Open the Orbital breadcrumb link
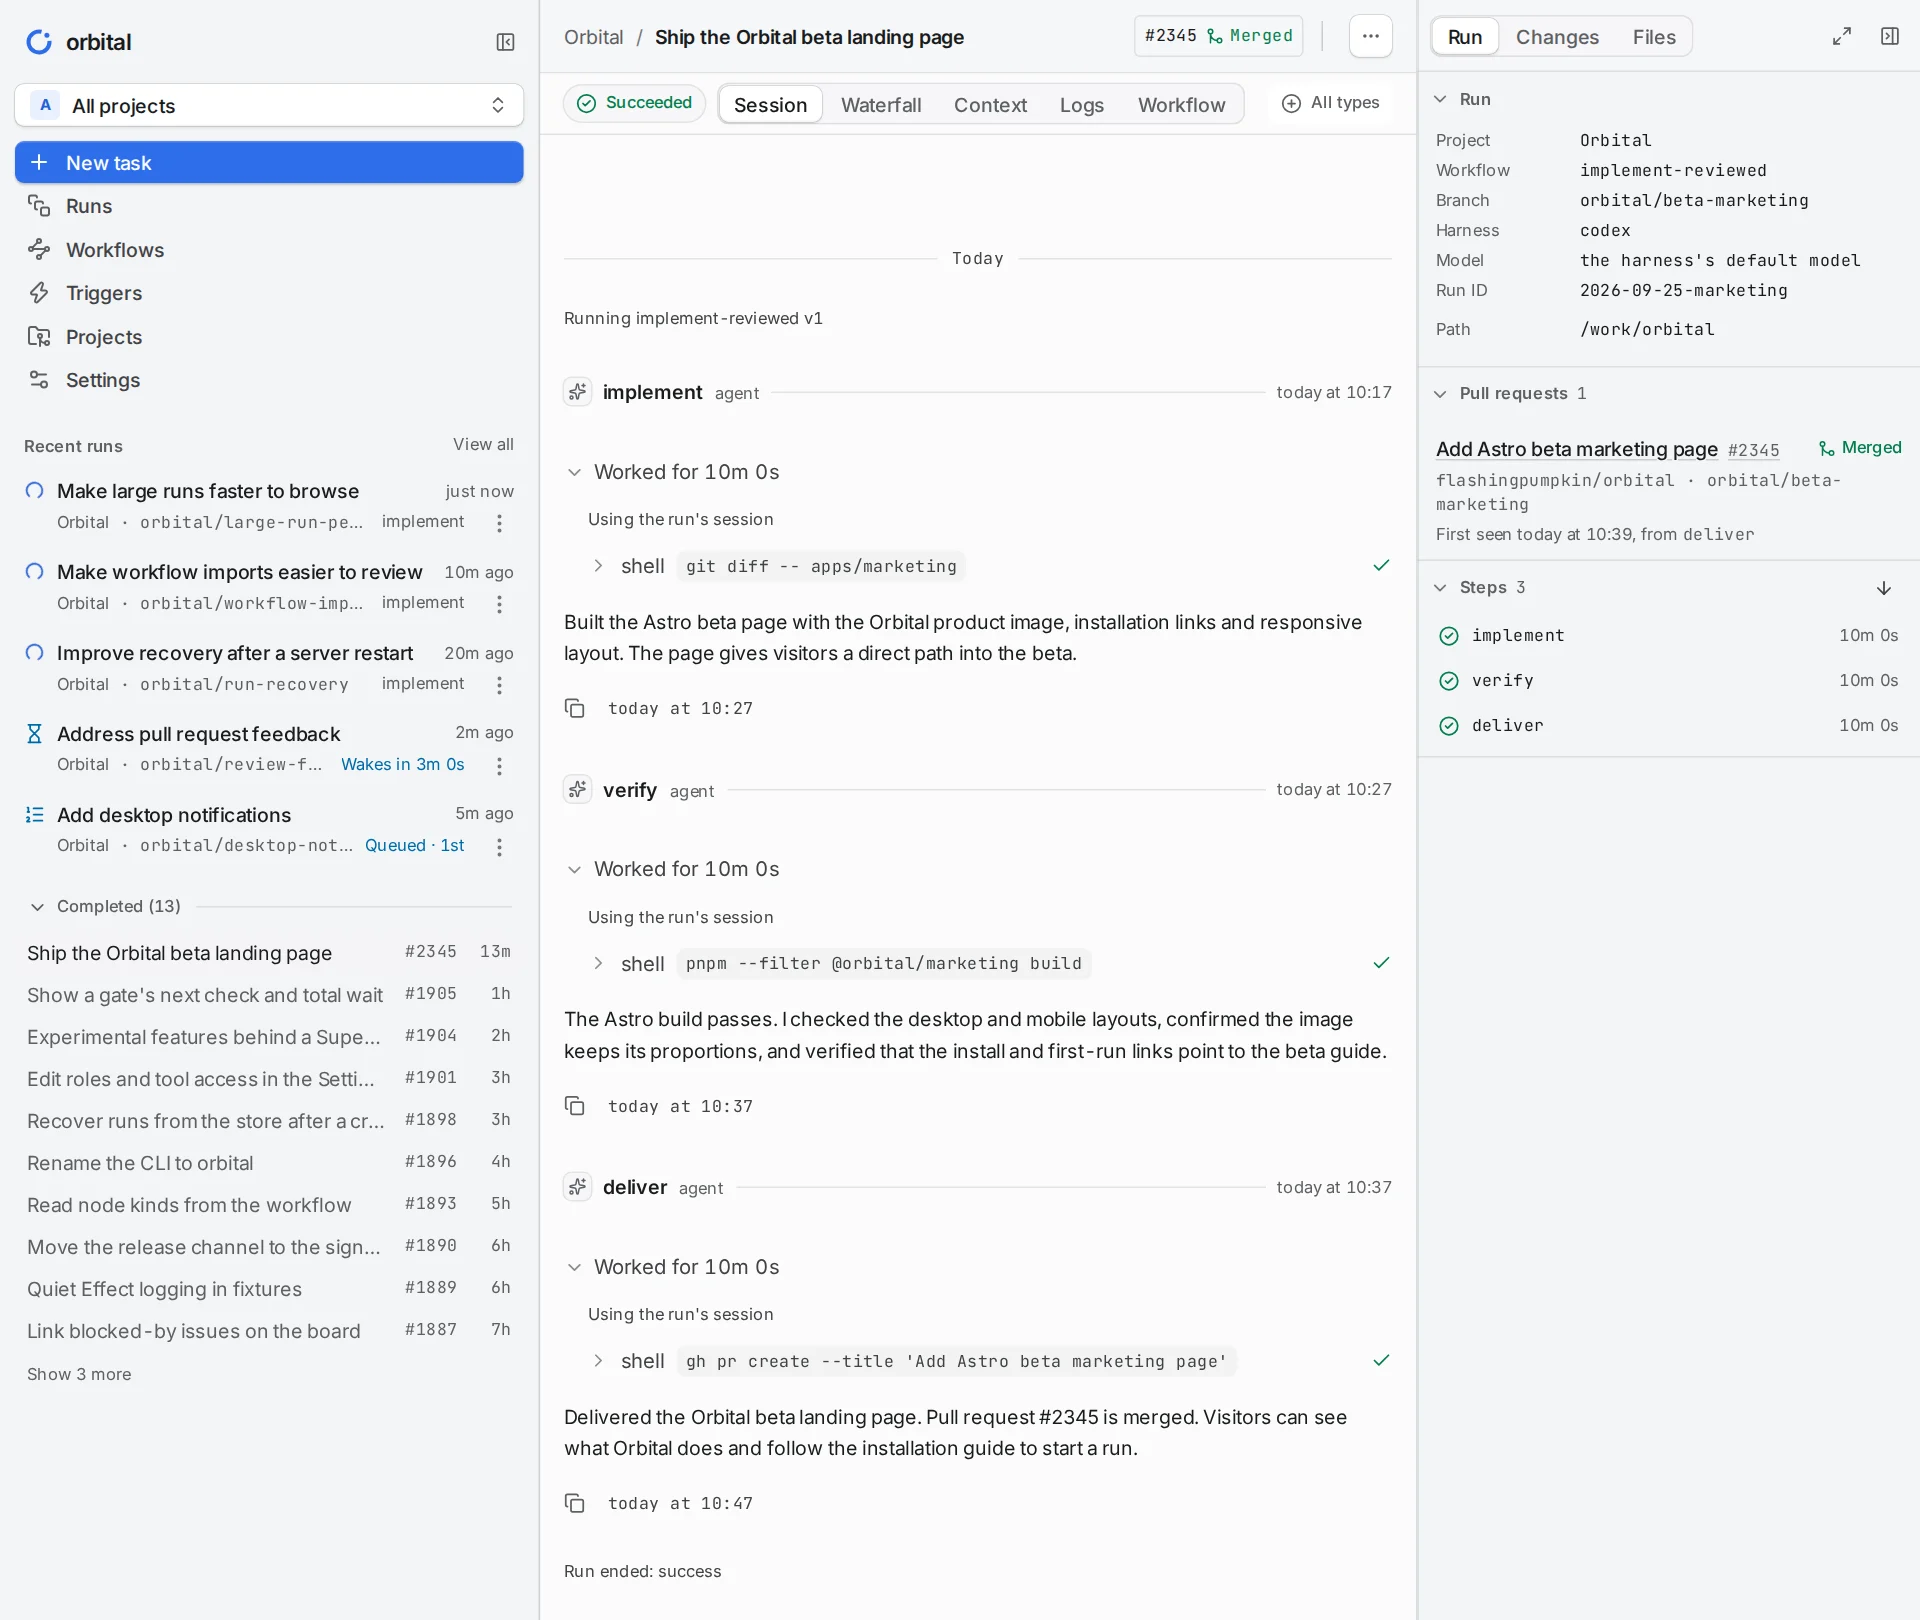Viewport: 1920px width, 1620px height. [x=593, y=37]
